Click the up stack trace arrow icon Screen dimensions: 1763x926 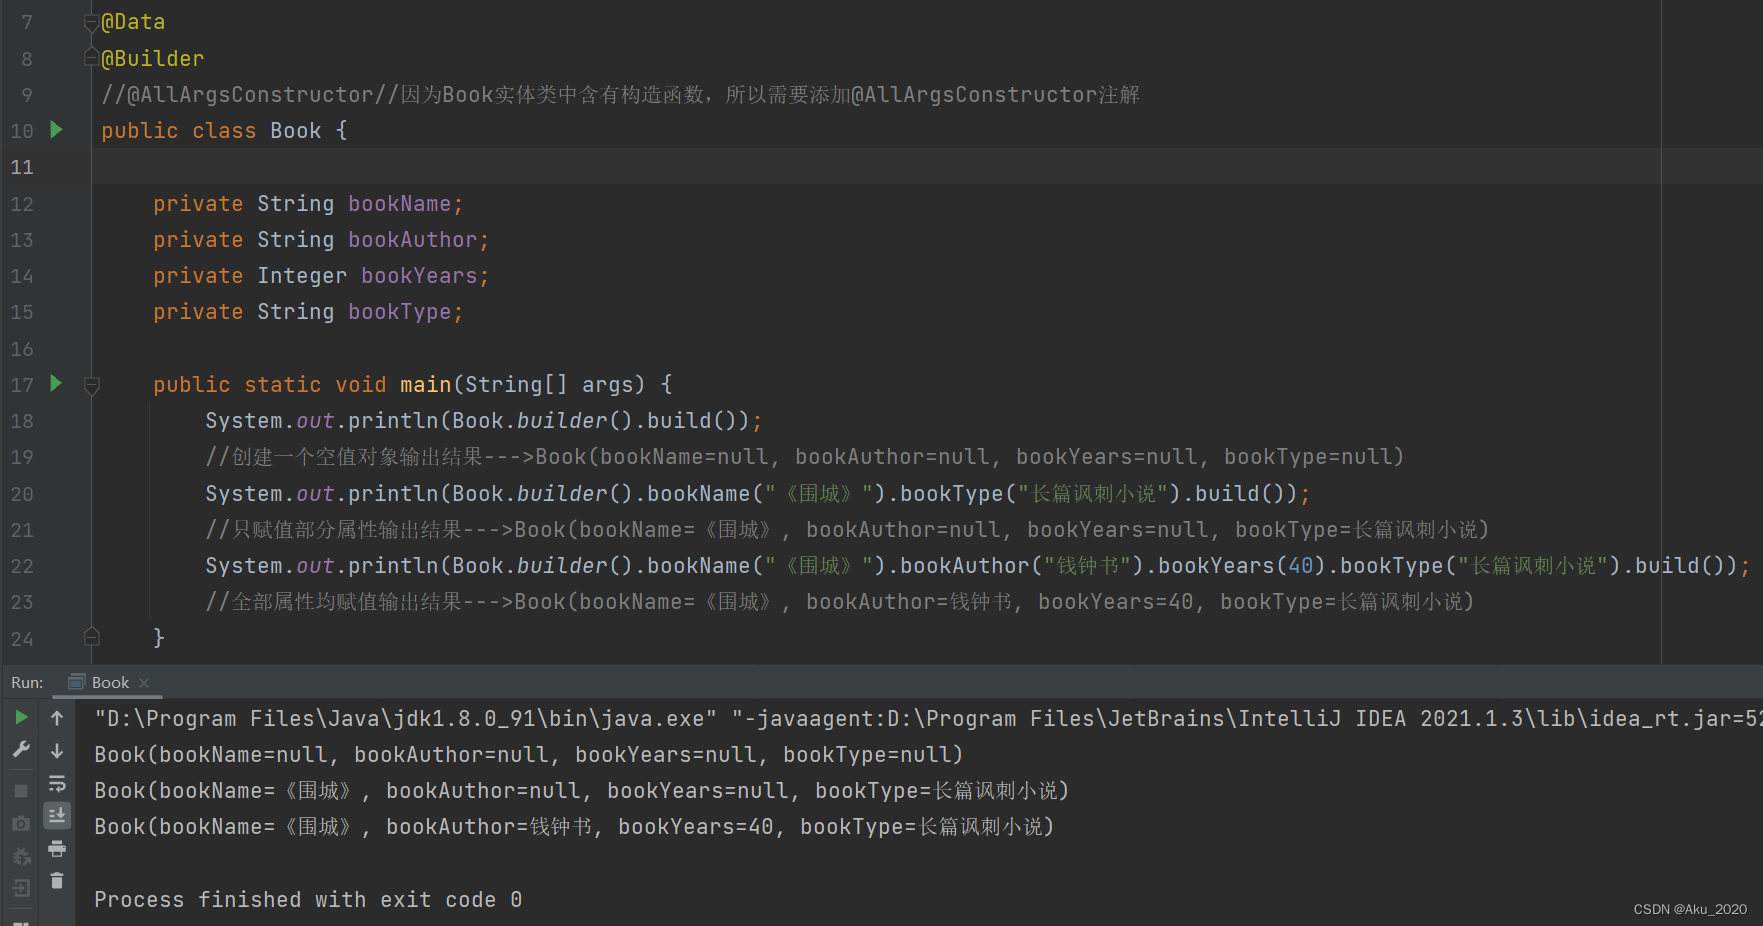[x=57, y=718]
